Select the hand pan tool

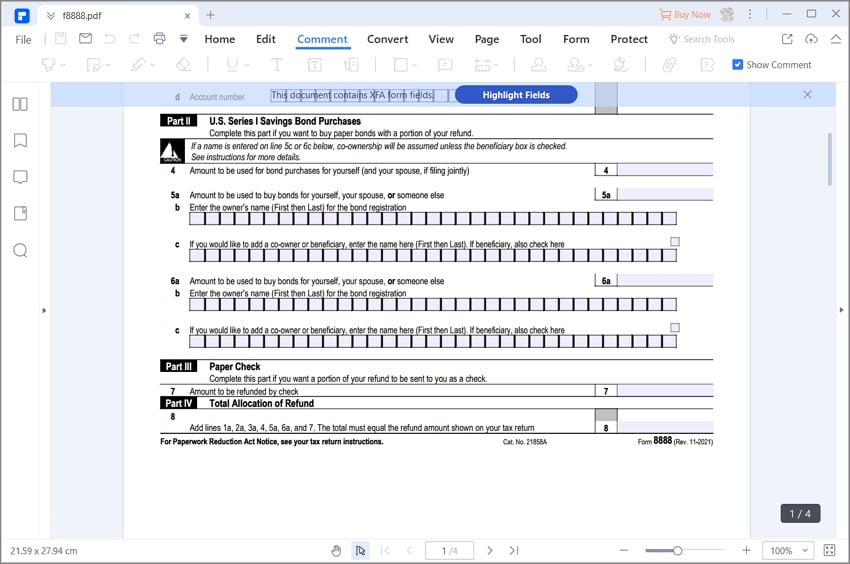pos(336,551)
